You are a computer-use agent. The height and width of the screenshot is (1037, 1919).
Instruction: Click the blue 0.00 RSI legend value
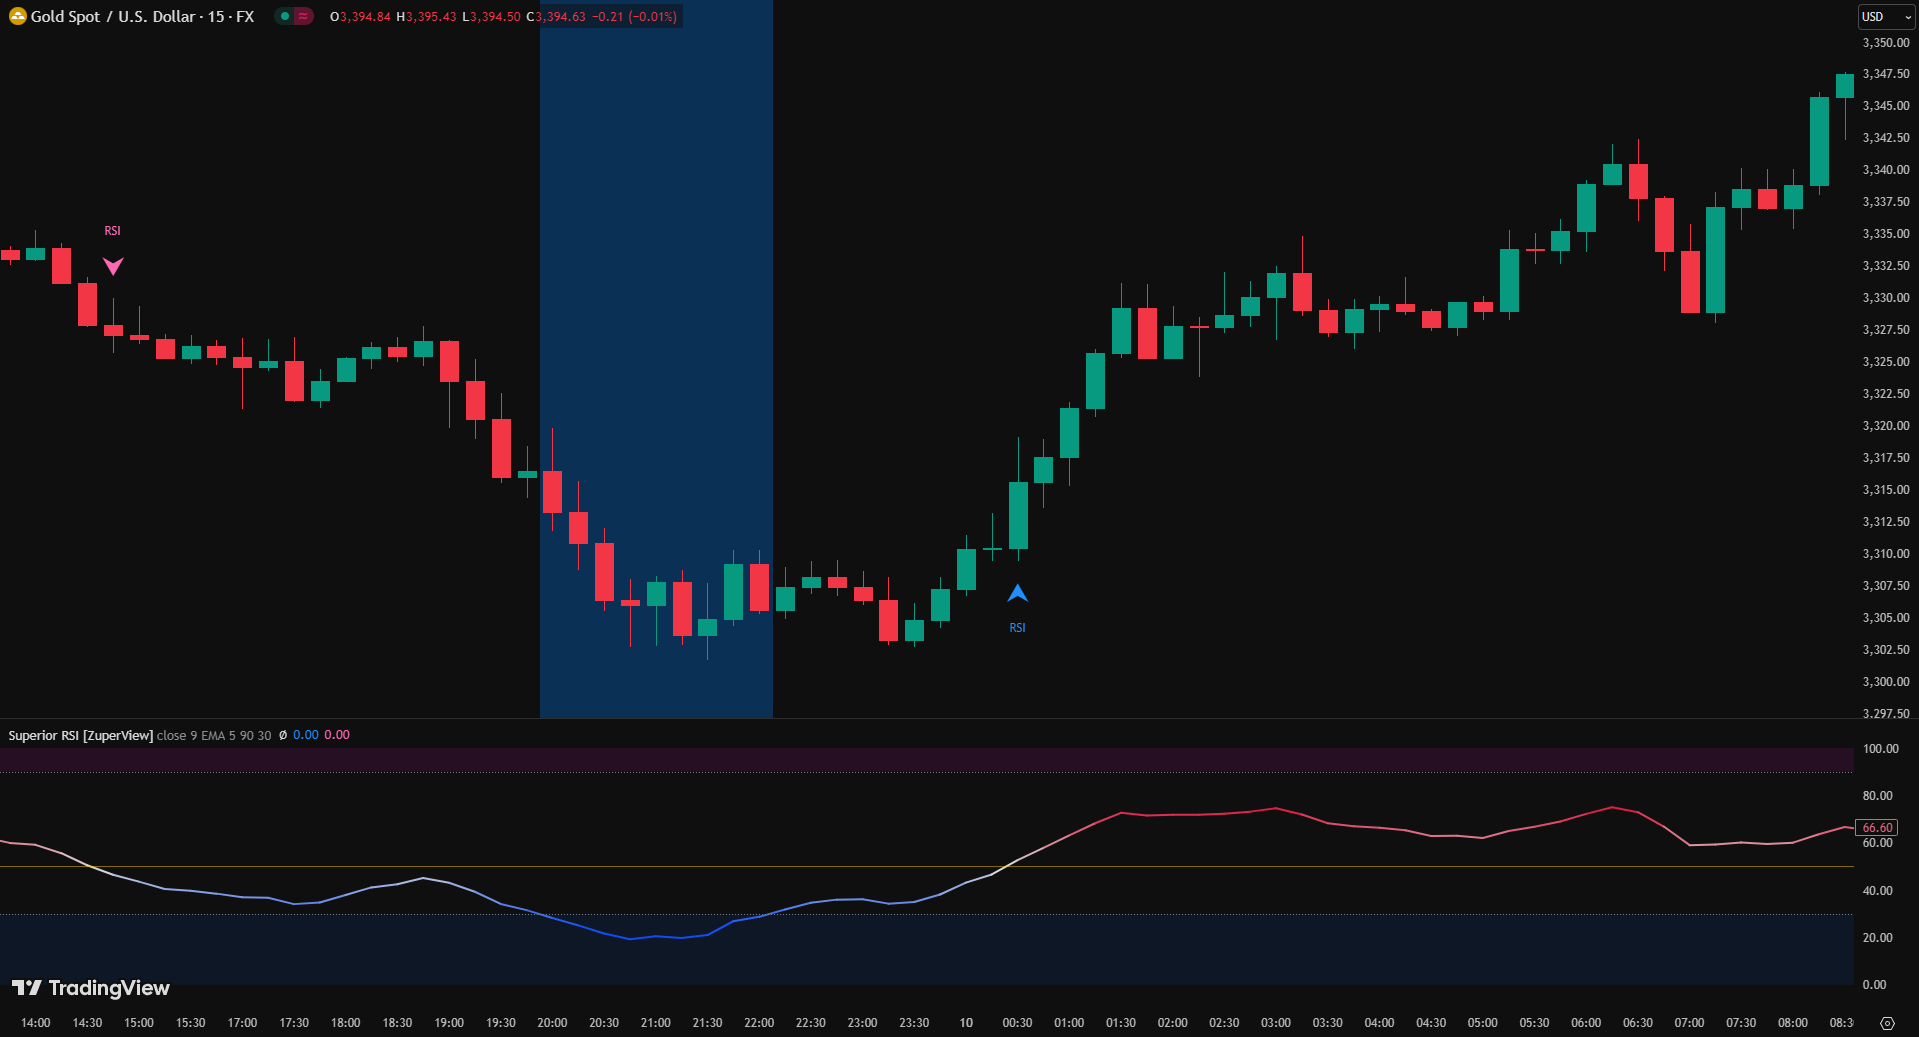[305, 735]
